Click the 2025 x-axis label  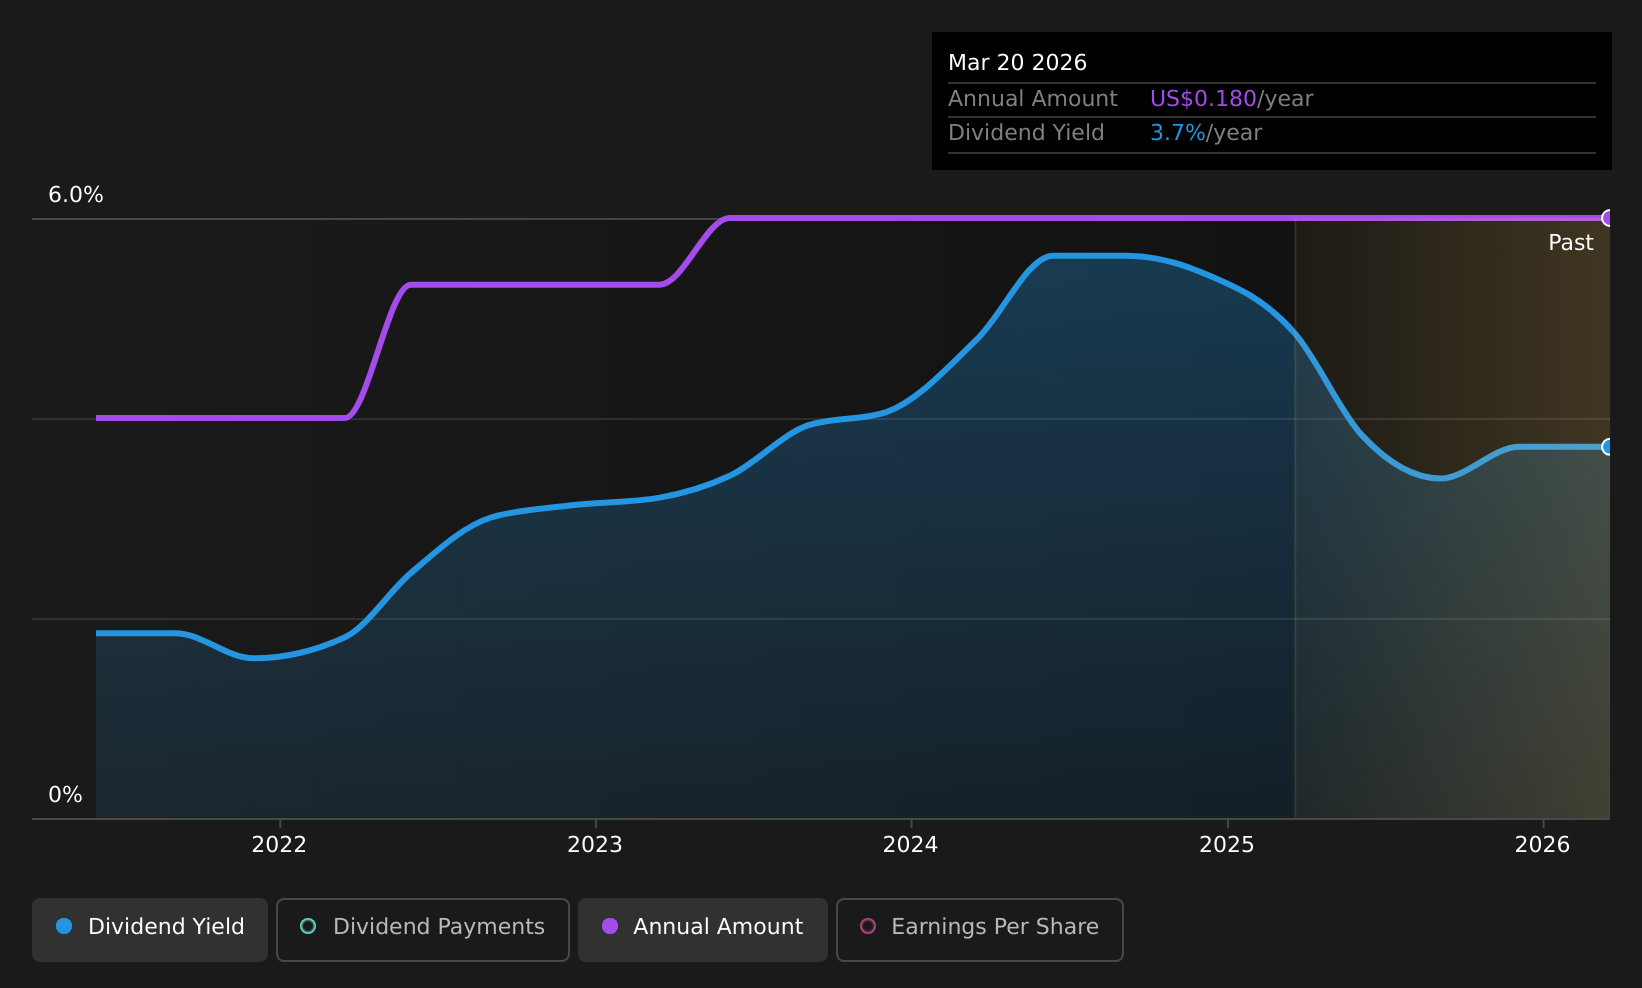pyautogui.click(x=1227, y=845)
